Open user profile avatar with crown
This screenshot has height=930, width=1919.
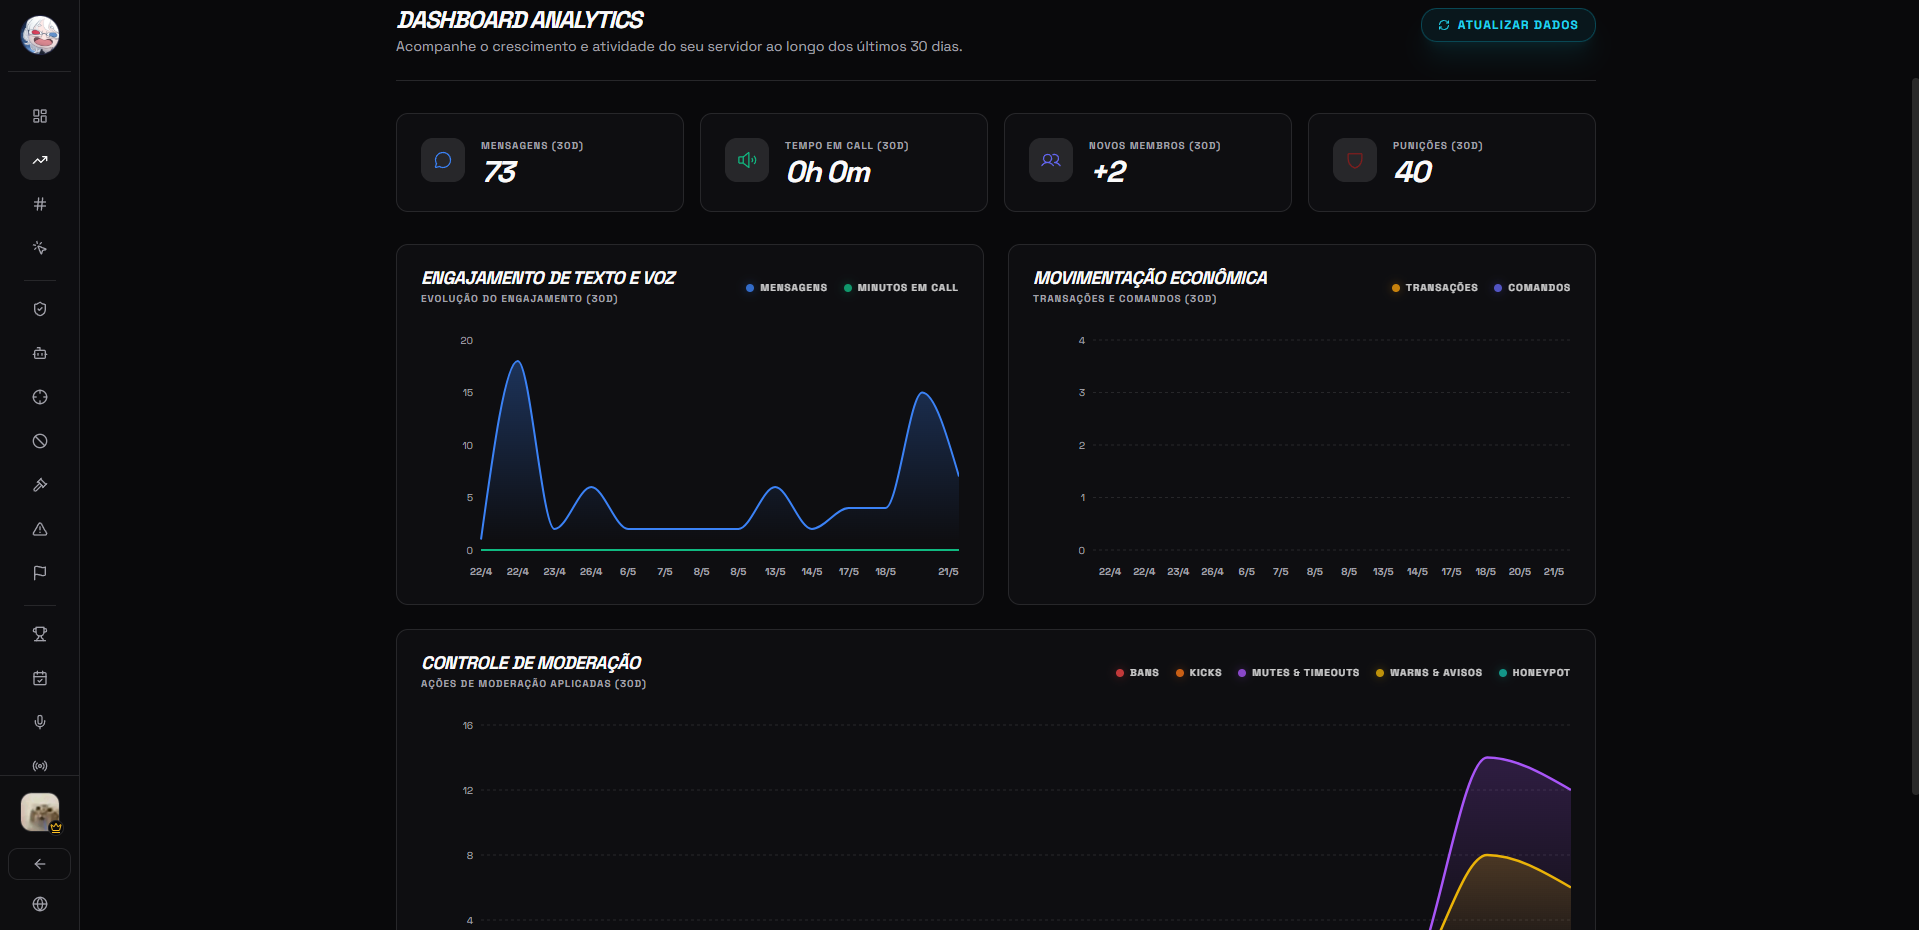40,812
